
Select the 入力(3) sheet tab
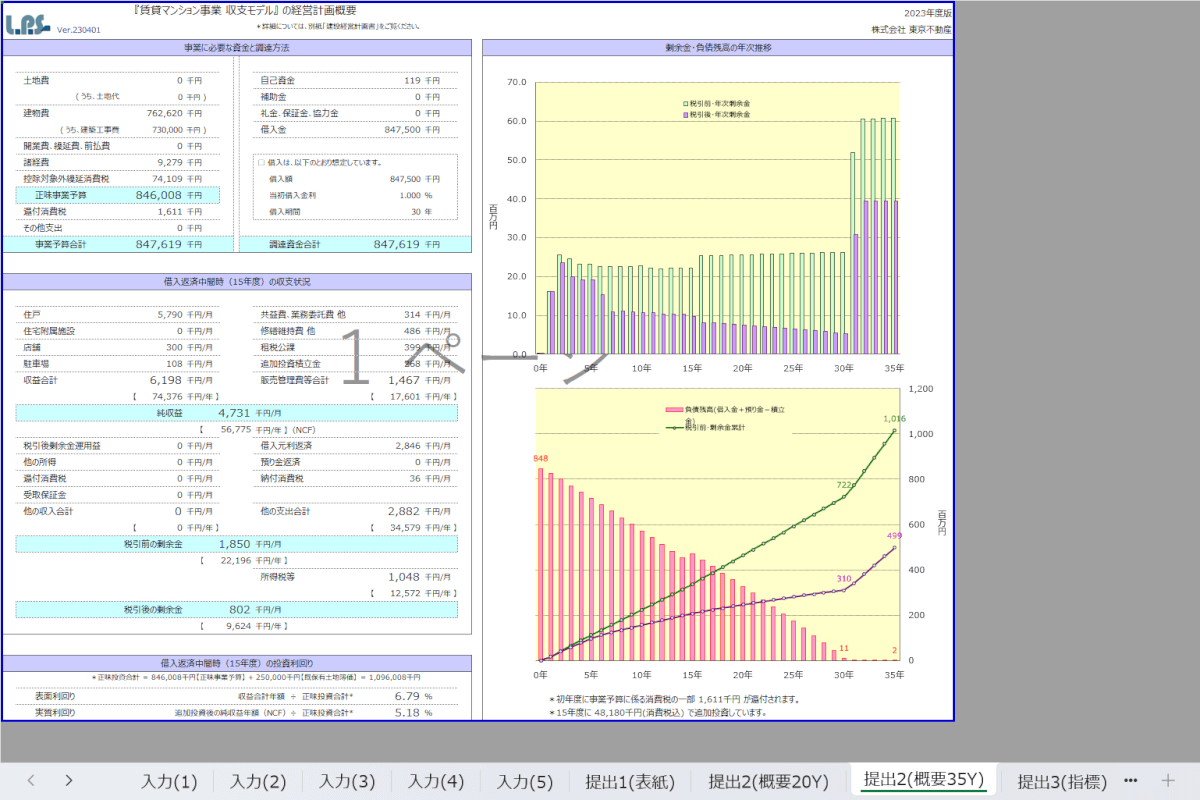pyautogui.click(x=347, y=781)
